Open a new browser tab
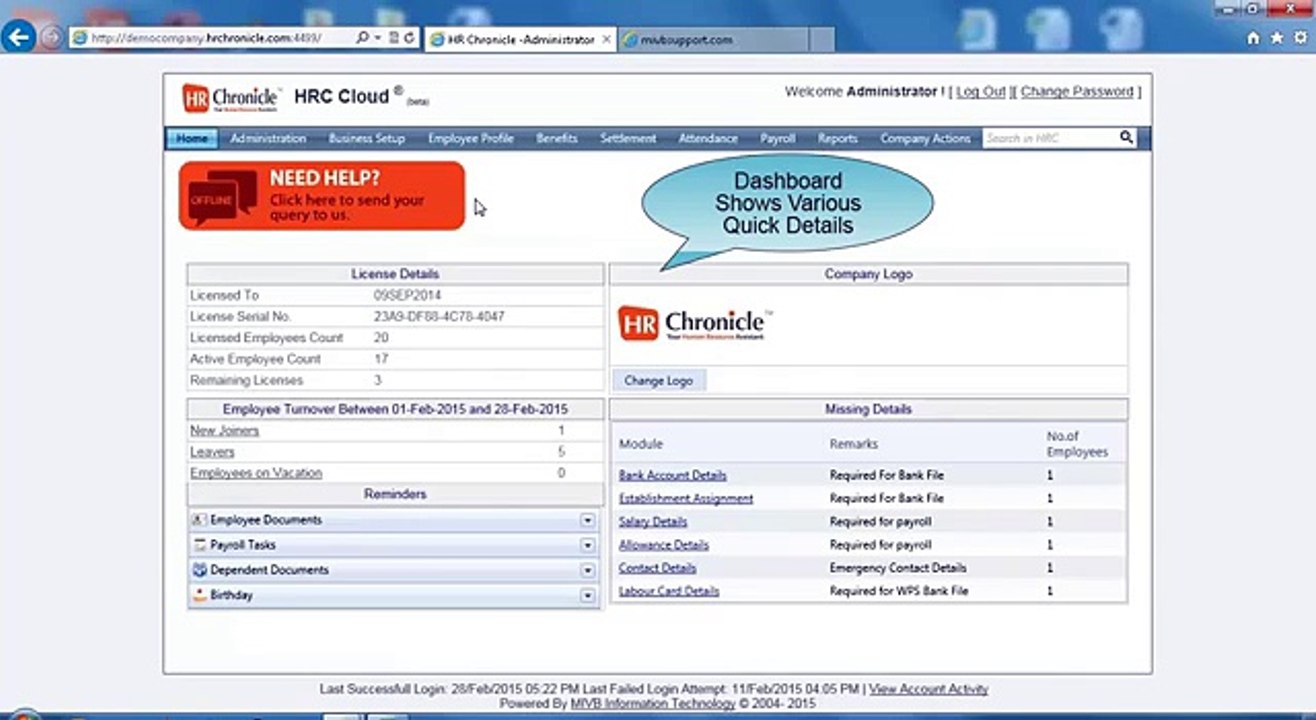 821,39
